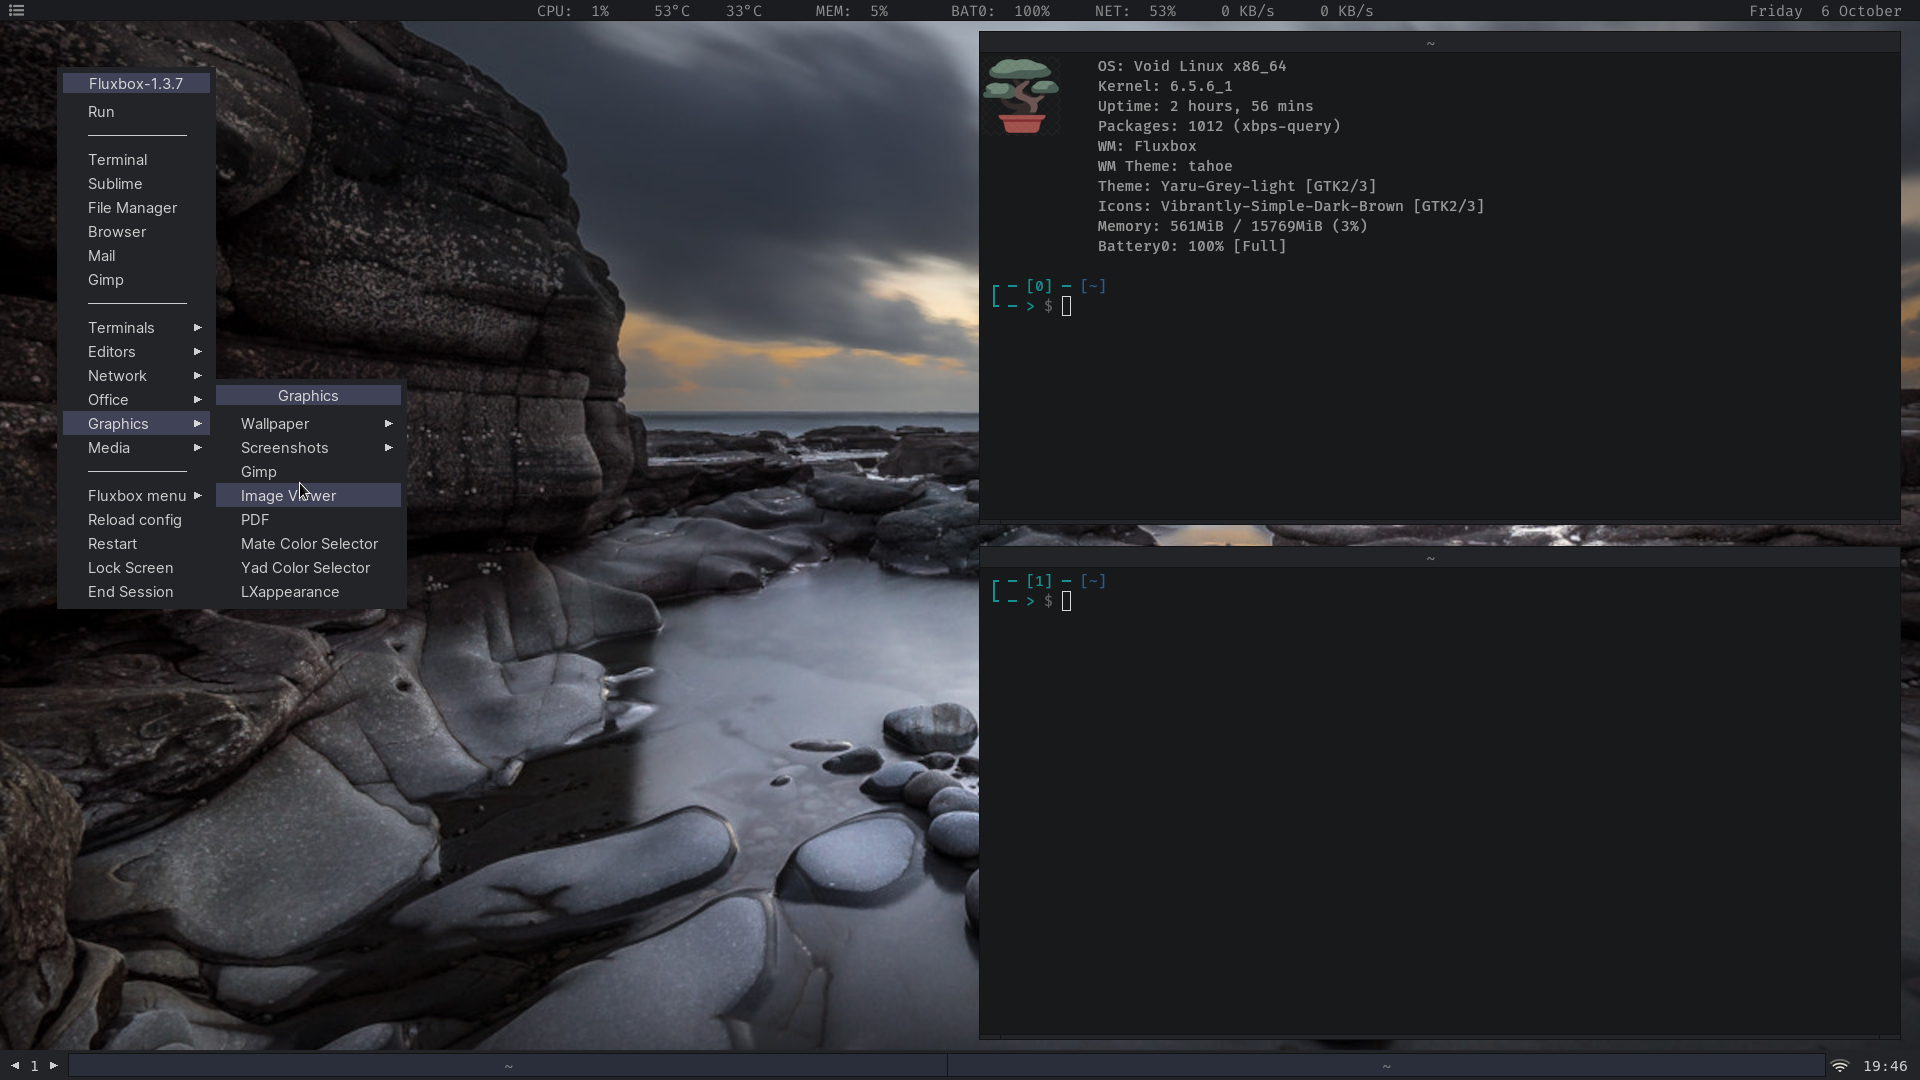Open PDF from Graphics submenu
The image size is (1920, 1080).
click(x=308, y=520)
